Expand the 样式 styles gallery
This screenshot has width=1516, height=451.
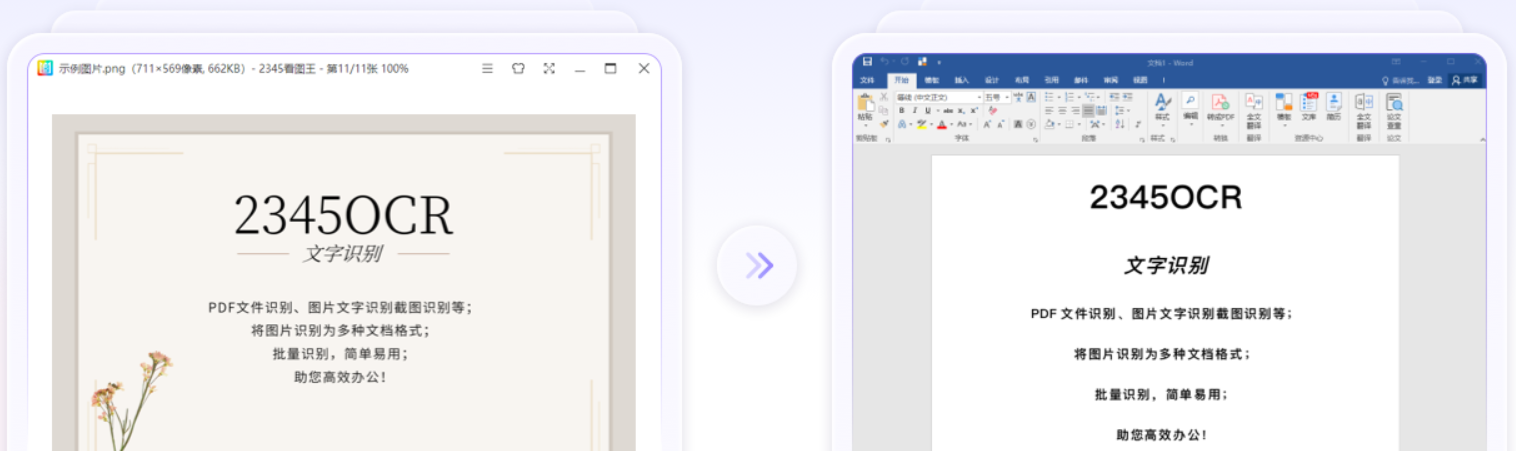pyautogui.click(x=1162, y=108)
